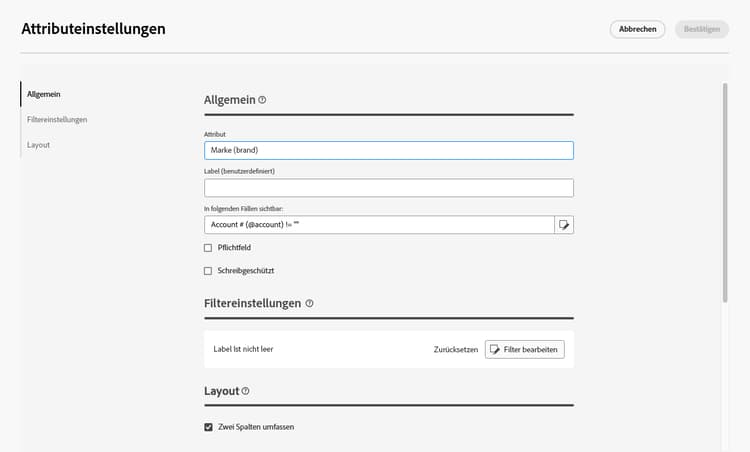
Task: Click the pencil icon in Filter bearbeiten
Action: coord(495,349)
